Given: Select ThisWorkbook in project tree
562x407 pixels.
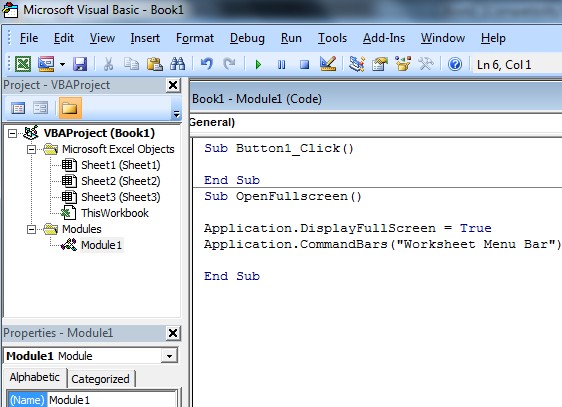Looking at the screenshot, I should (115, 213).
